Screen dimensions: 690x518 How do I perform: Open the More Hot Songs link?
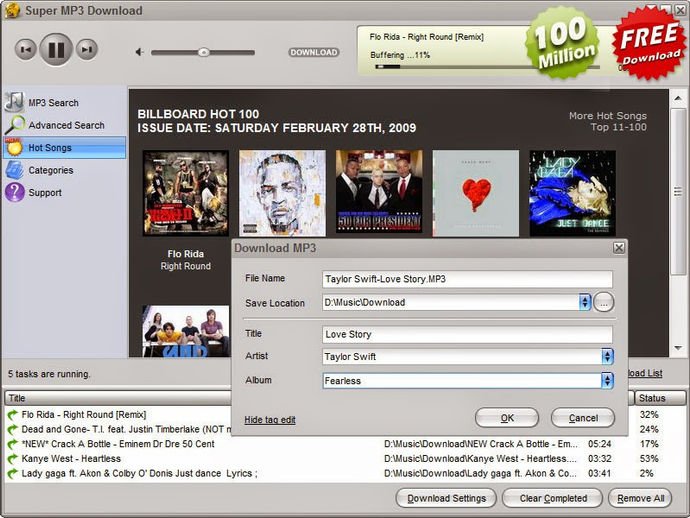(x=608, y=116)
